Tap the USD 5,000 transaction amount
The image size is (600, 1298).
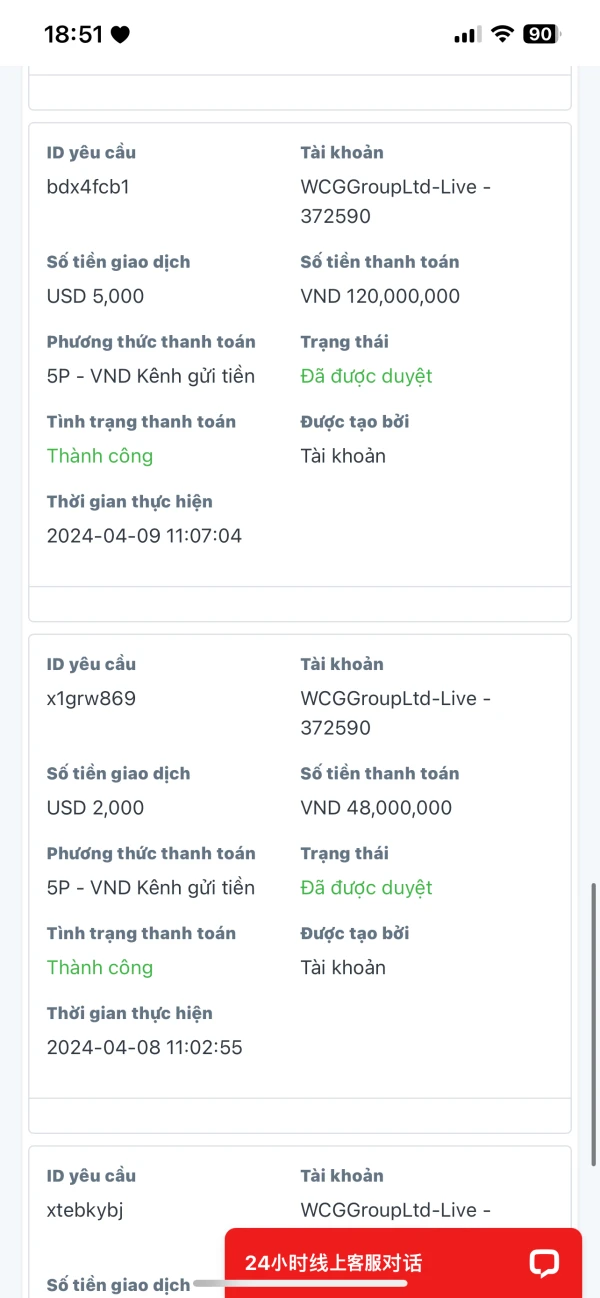[x=95, y=296]
